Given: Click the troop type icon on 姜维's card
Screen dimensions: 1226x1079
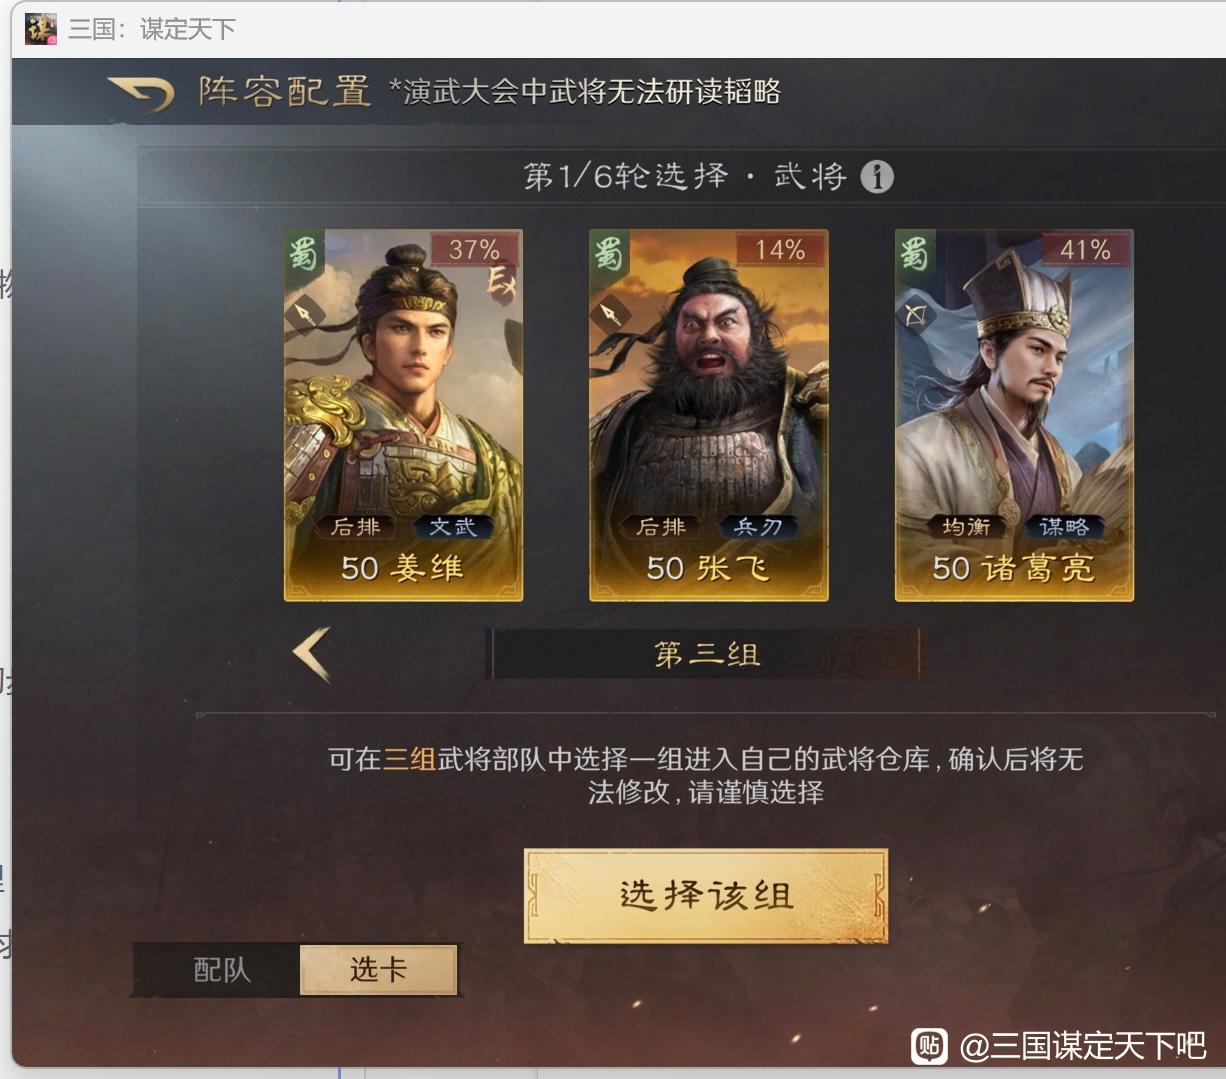Looking at the screenshot, I should [x=304, y=314].
